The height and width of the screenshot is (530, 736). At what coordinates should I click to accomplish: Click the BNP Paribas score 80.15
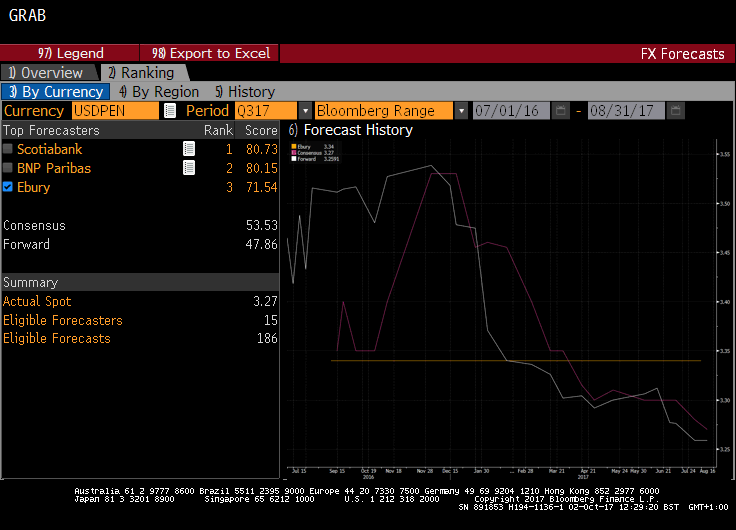[x=261, y=168]
